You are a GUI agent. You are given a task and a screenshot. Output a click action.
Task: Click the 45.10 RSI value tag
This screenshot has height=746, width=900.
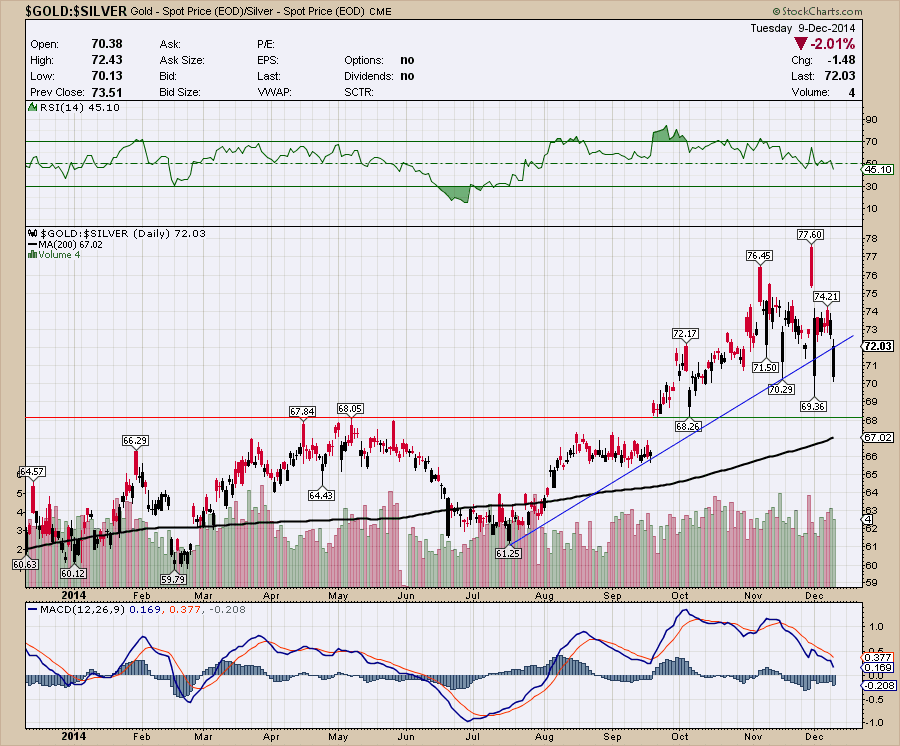[877, 169]
